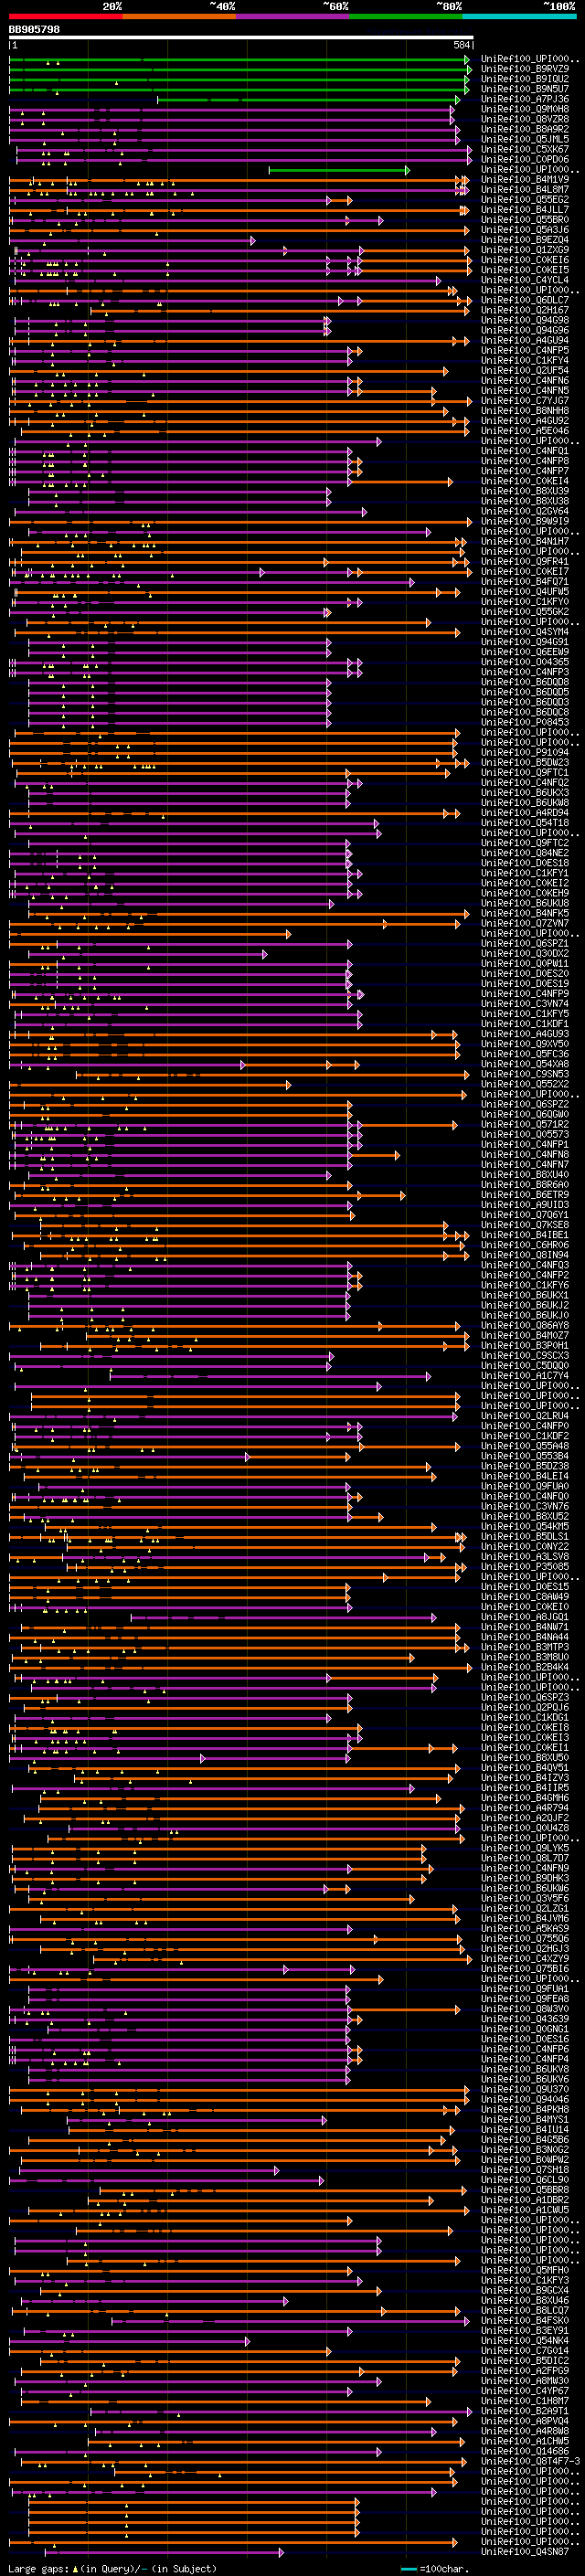This screenshot has height=2576, width=585.
Task: Click the green alignment bar for UniRef100_A7PJ36
Action: pyautogui.click(x=308, y=99)
